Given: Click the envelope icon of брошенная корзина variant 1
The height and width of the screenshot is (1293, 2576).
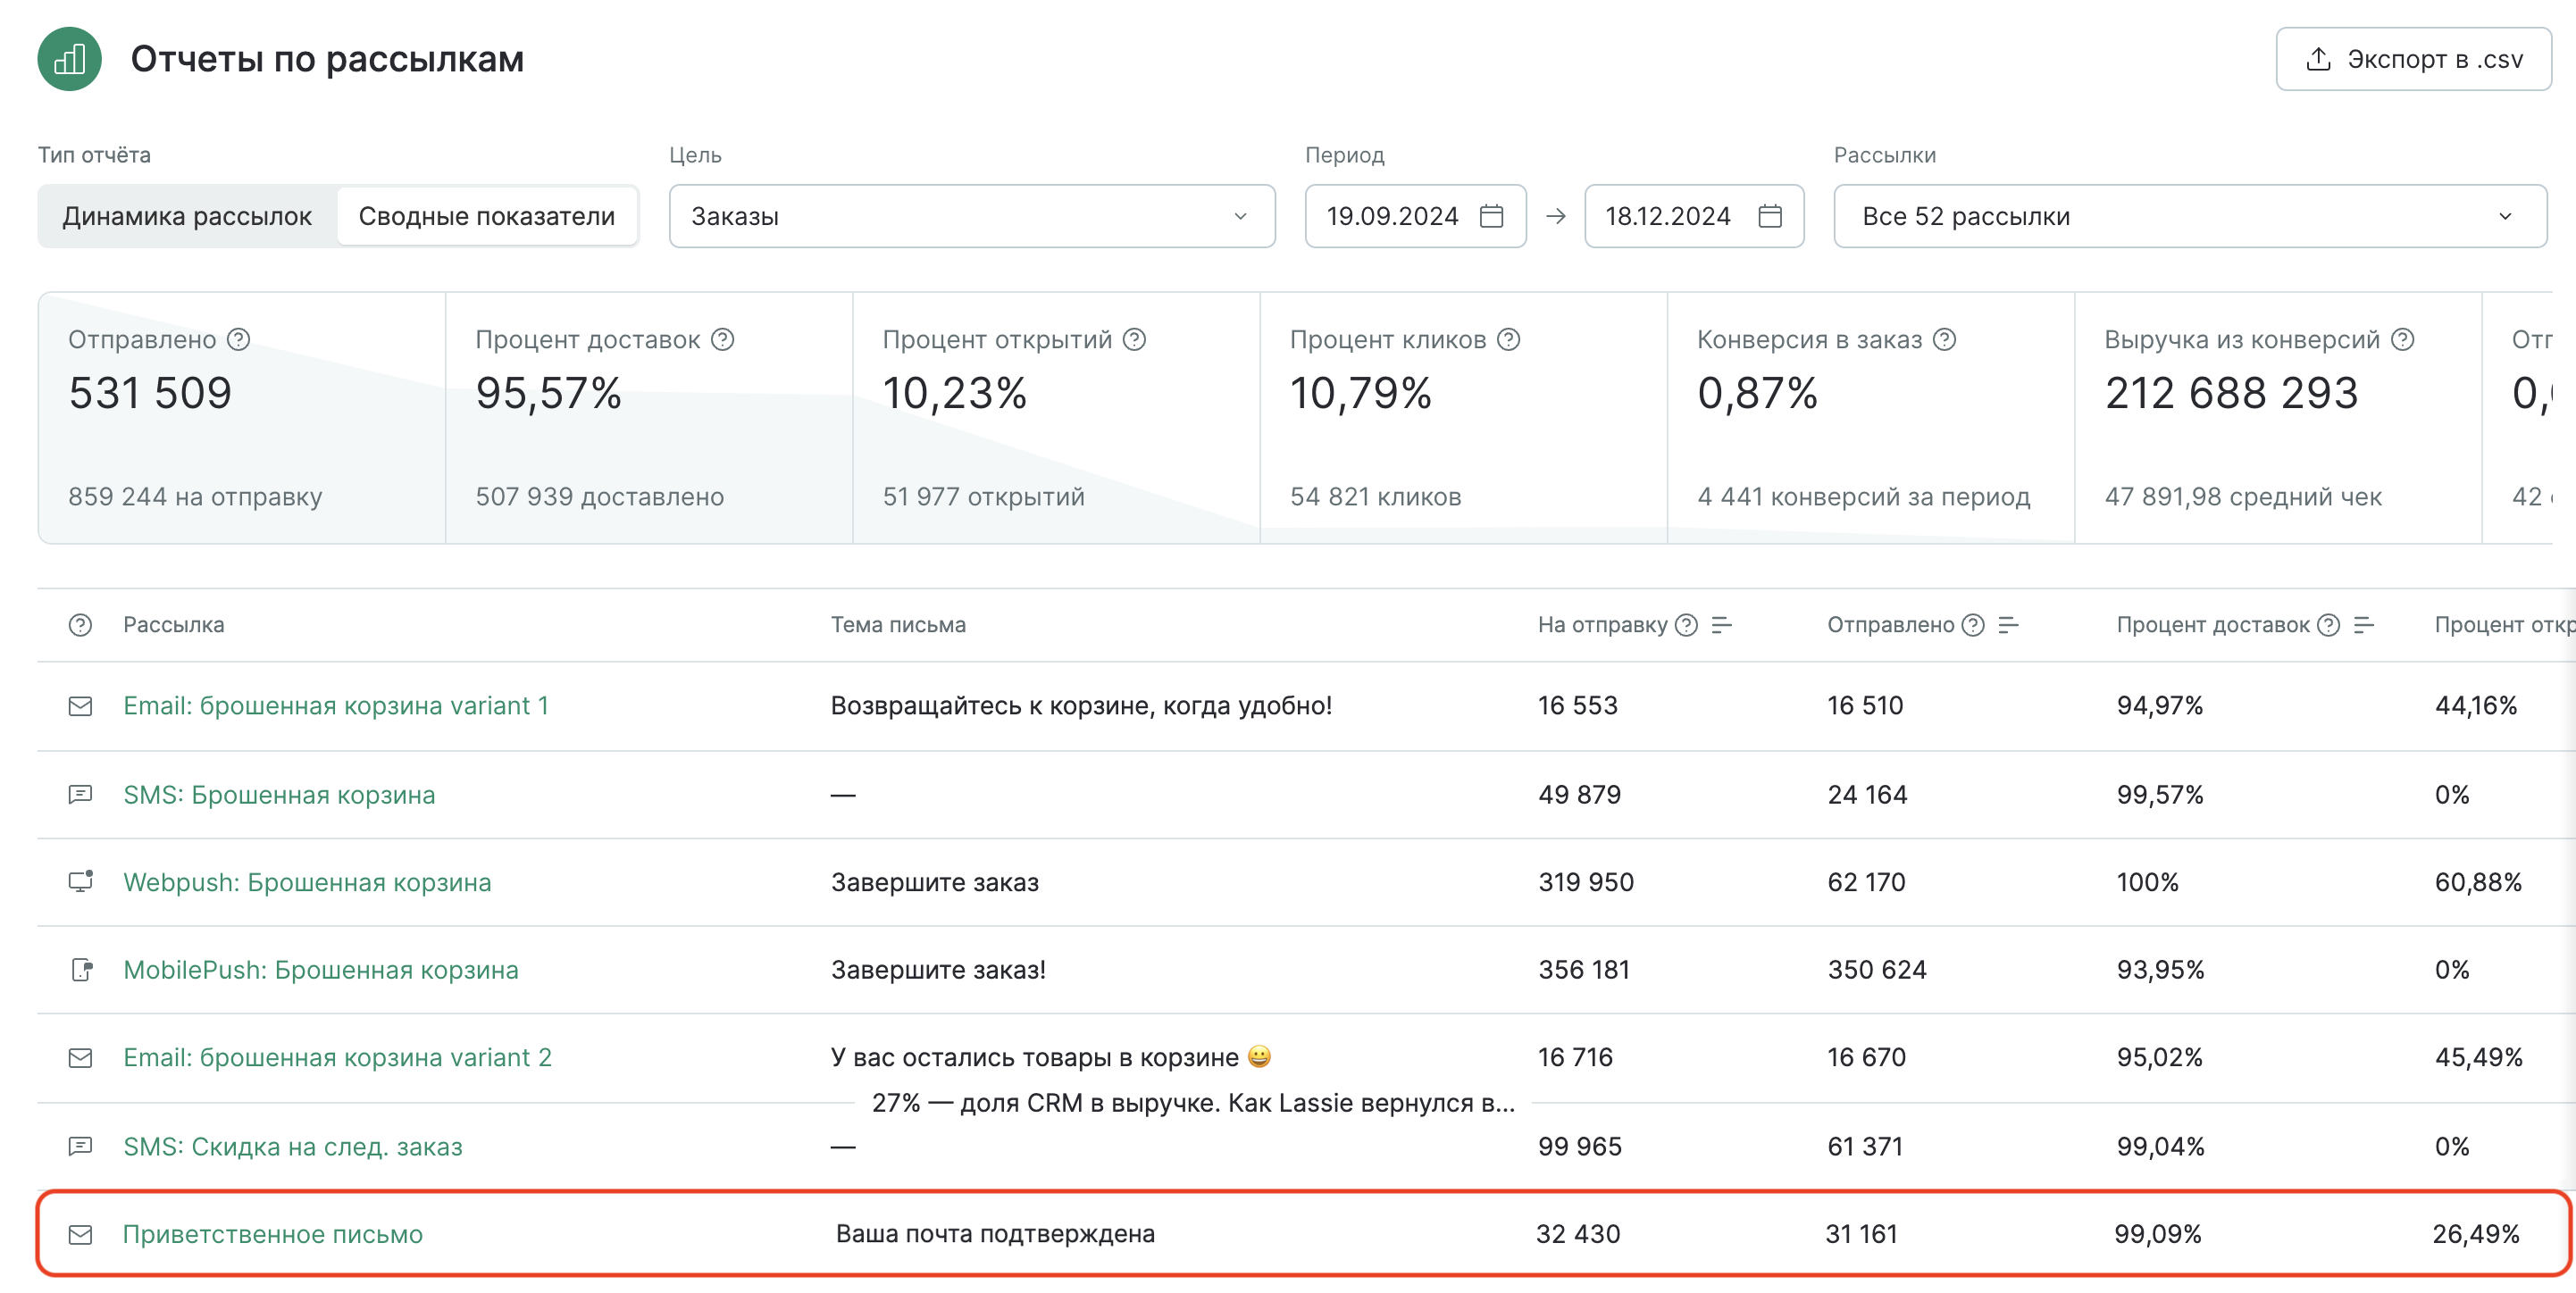Looking at the screenshot, I should (80, 706).
